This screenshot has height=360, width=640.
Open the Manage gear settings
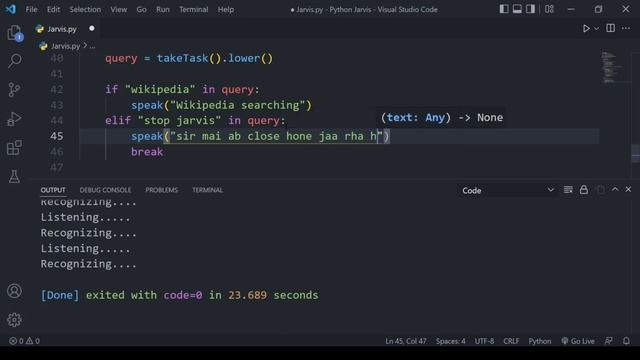[14, 320]
